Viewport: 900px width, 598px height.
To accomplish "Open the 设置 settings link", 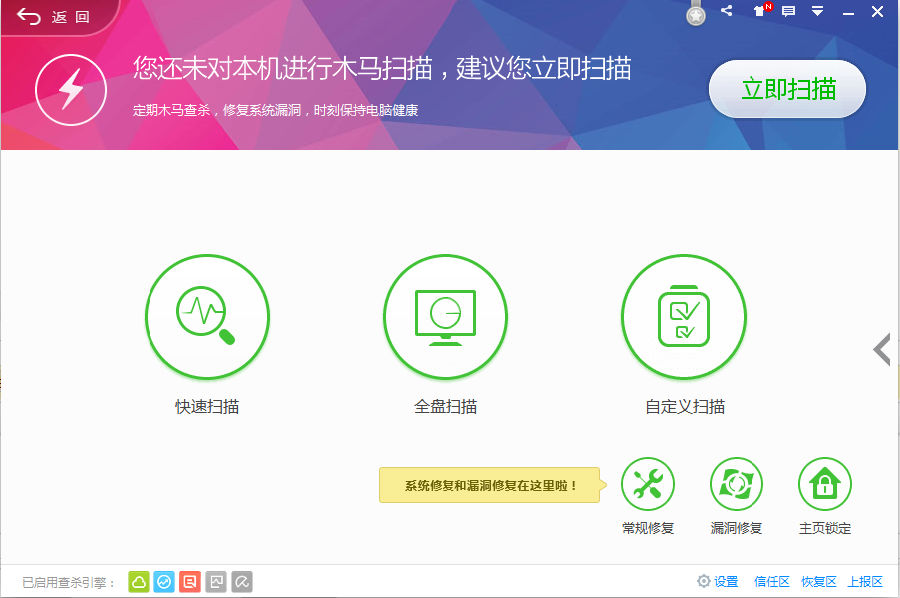I will point(717,581).
